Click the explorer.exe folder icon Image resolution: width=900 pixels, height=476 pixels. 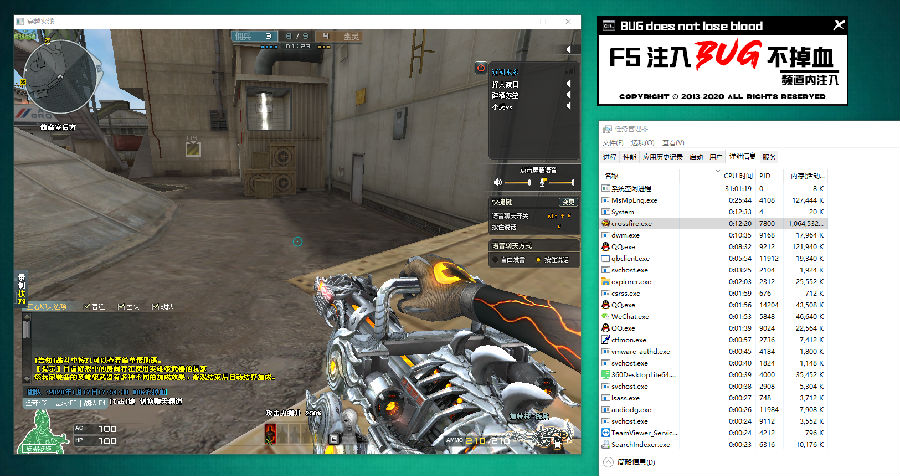pyautogui.click(x=605, y=281)
